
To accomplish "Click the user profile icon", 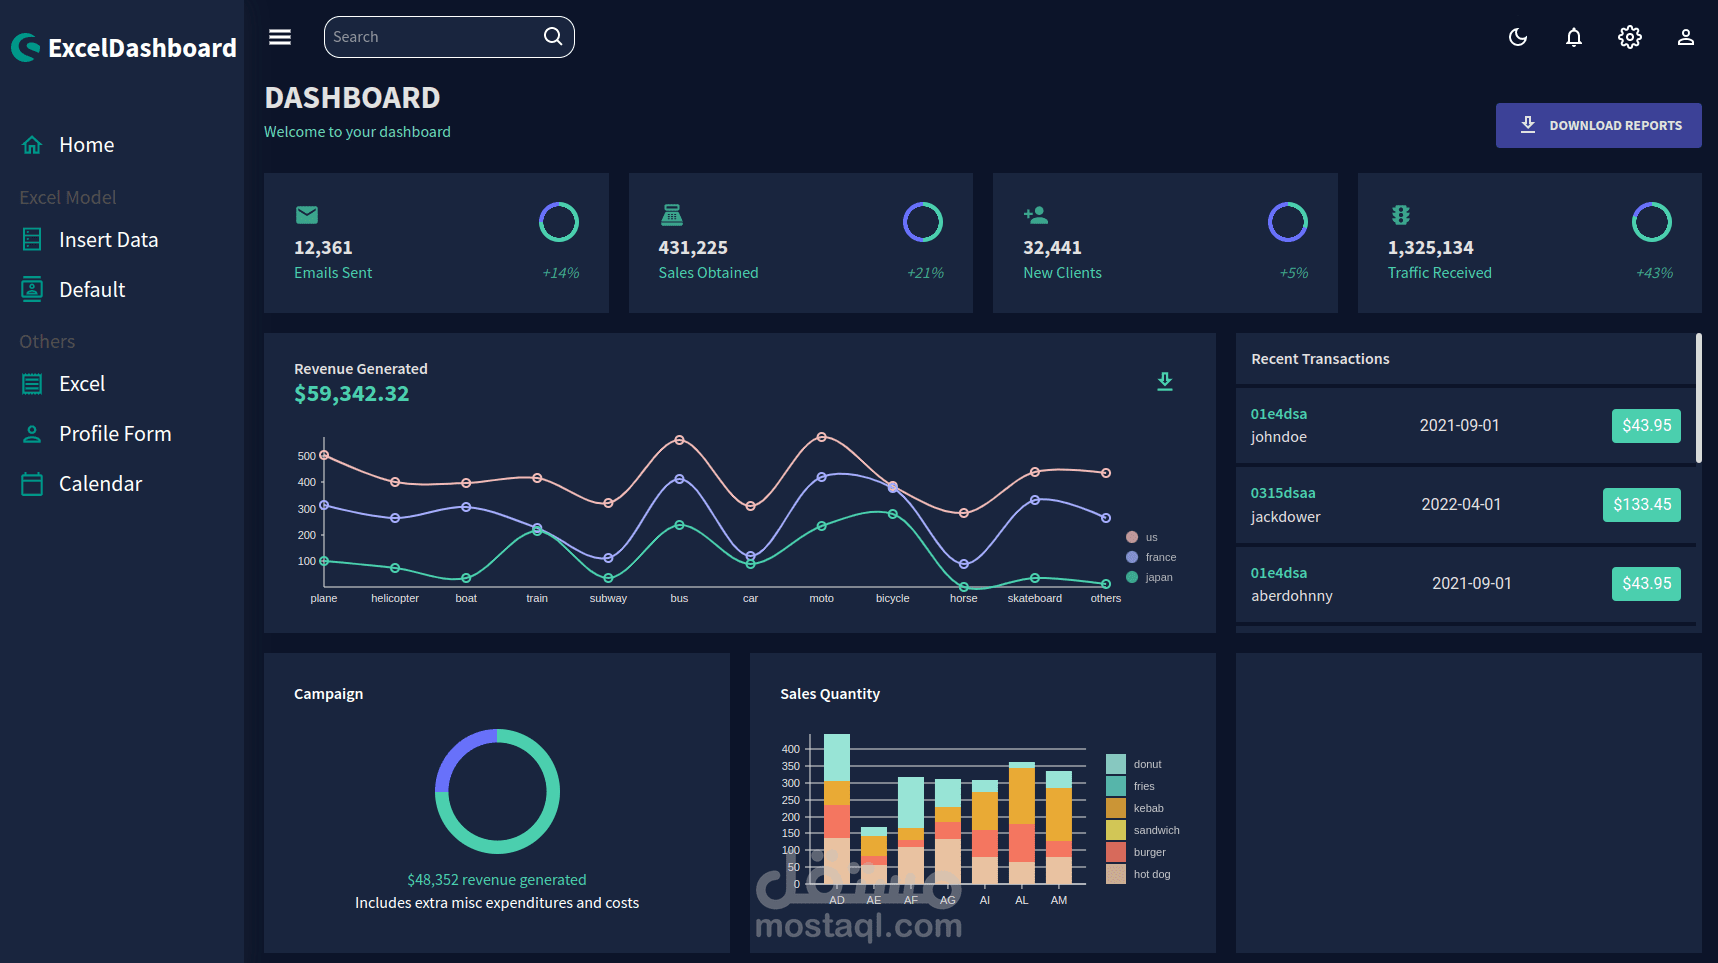I will click(x=1685, y=37).
